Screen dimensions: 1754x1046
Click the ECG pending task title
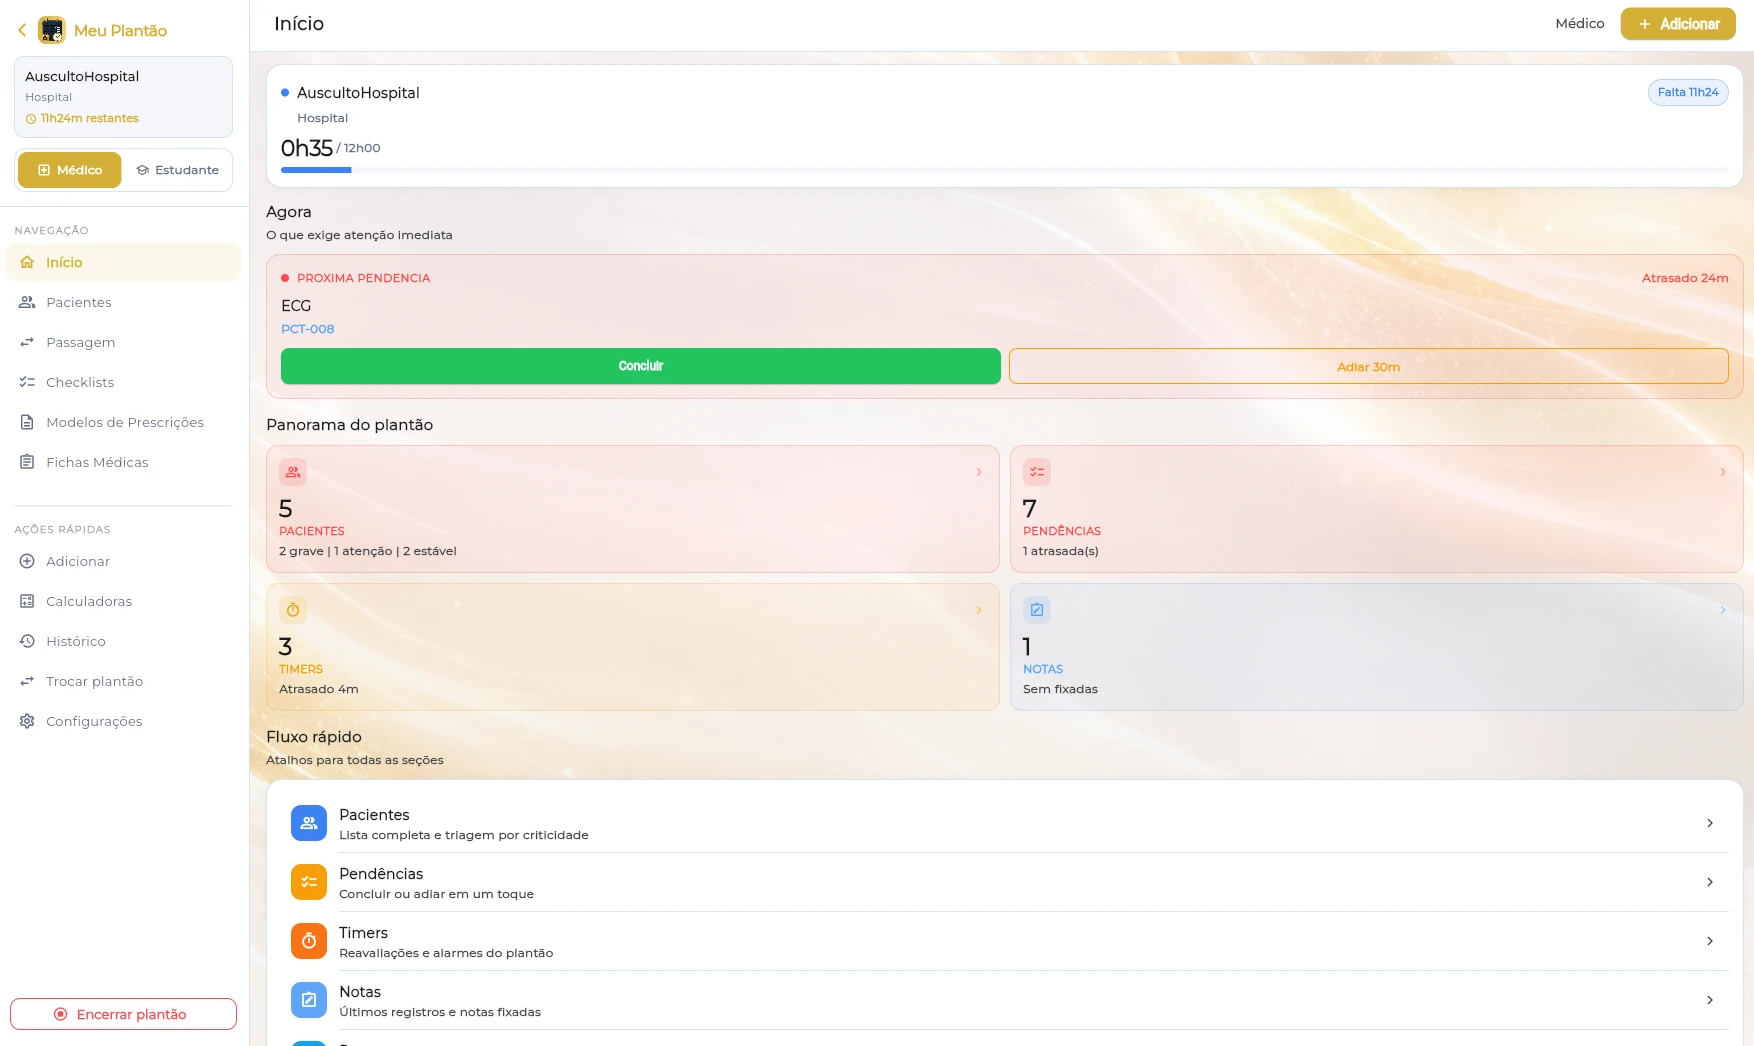point(296,306)
